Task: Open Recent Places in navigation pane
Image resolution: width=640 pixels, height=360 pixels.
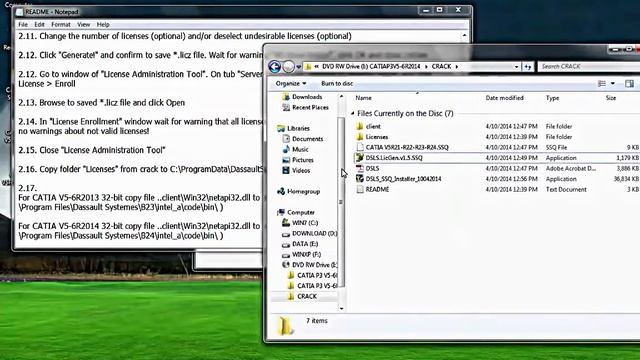Action: pyautogui.click(x=310, y=107)
